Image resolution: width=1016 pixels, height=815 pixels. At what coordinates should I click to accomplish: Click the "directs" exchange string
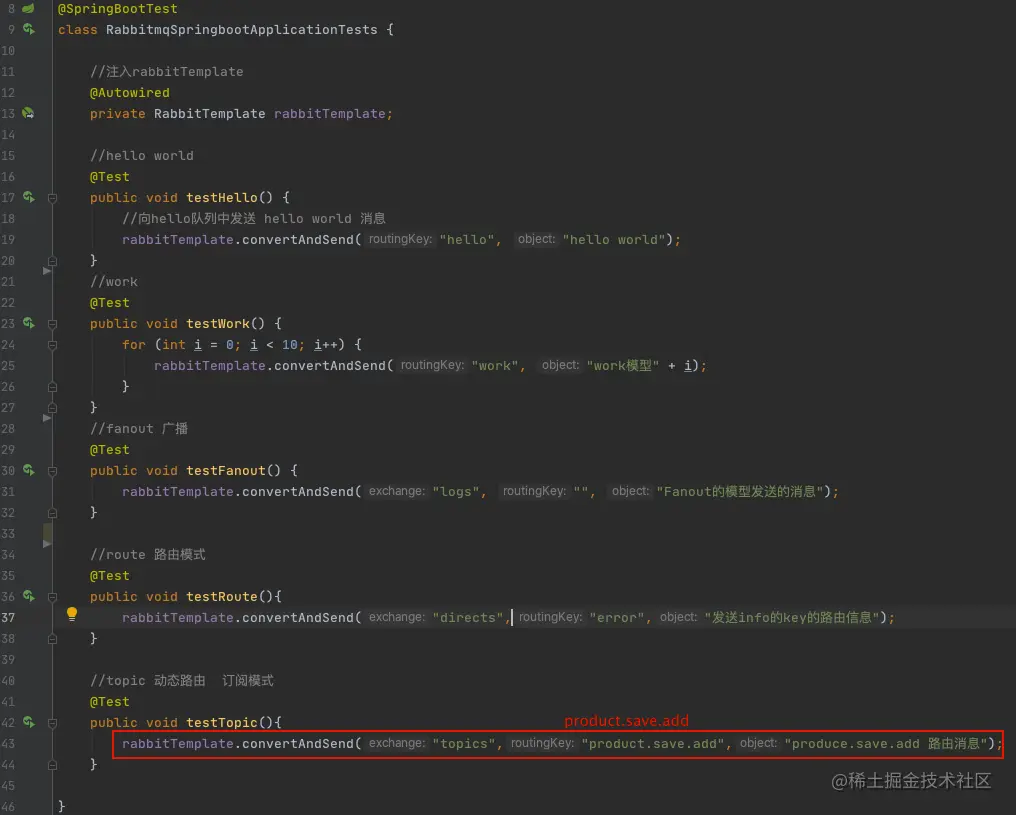[468, 617]
